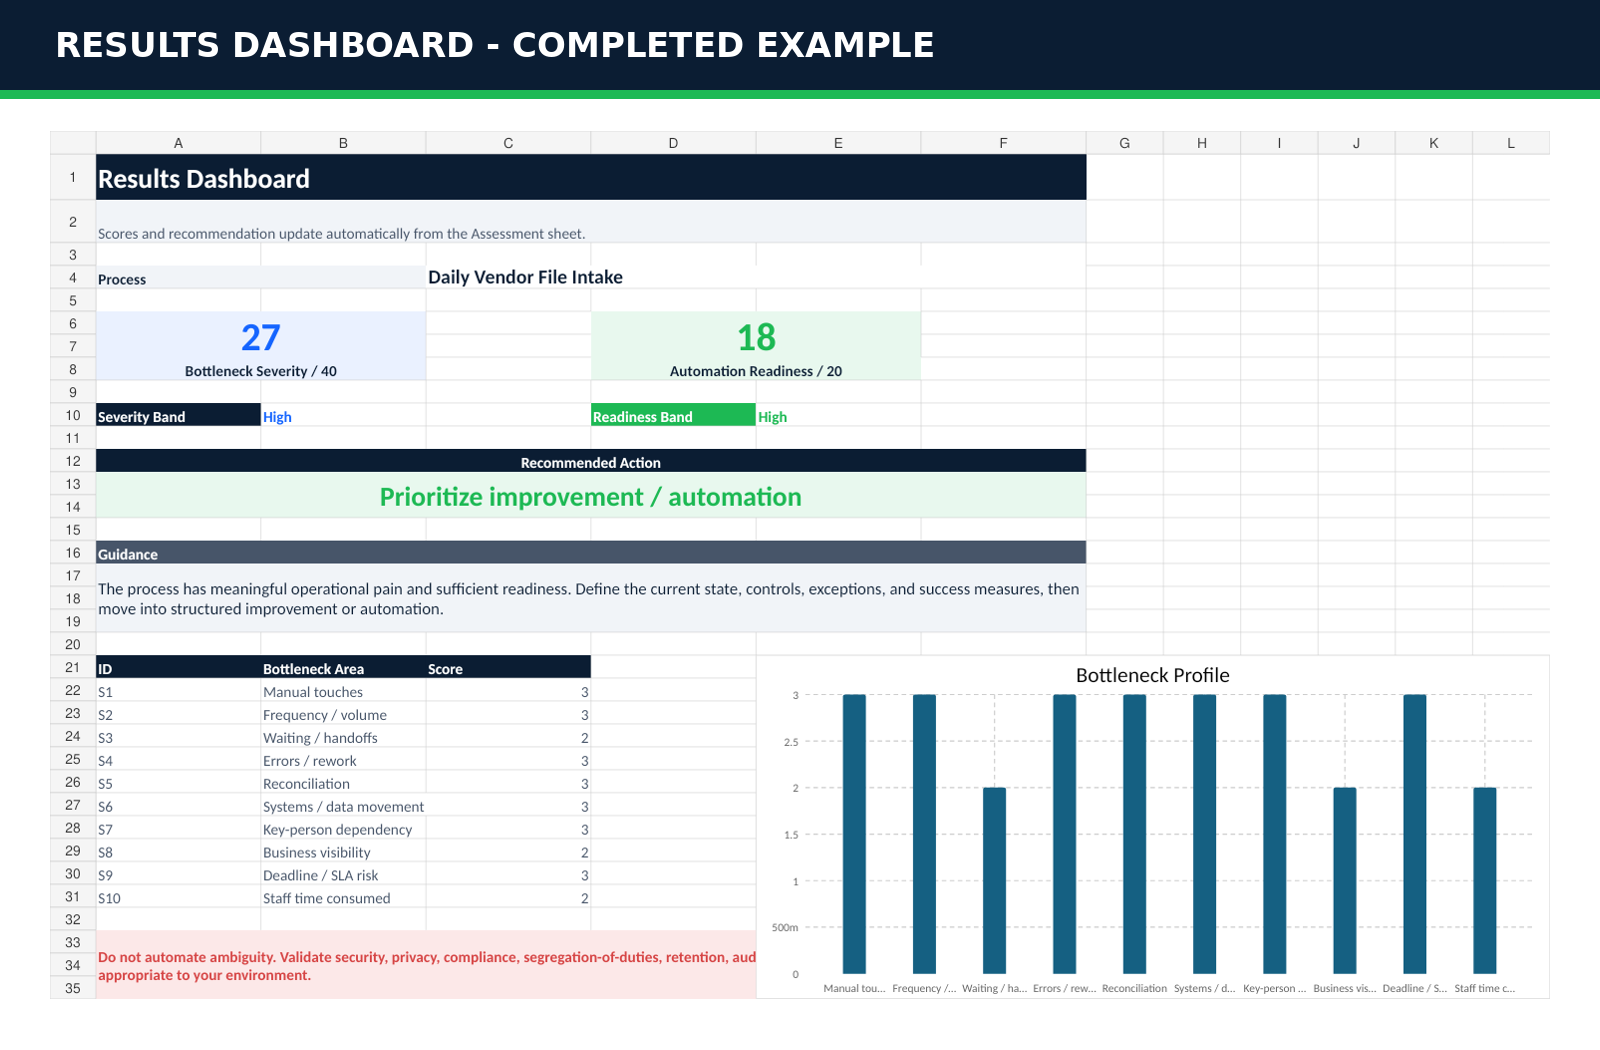Select the "Frequency / volume" cell

coord(343,714)
